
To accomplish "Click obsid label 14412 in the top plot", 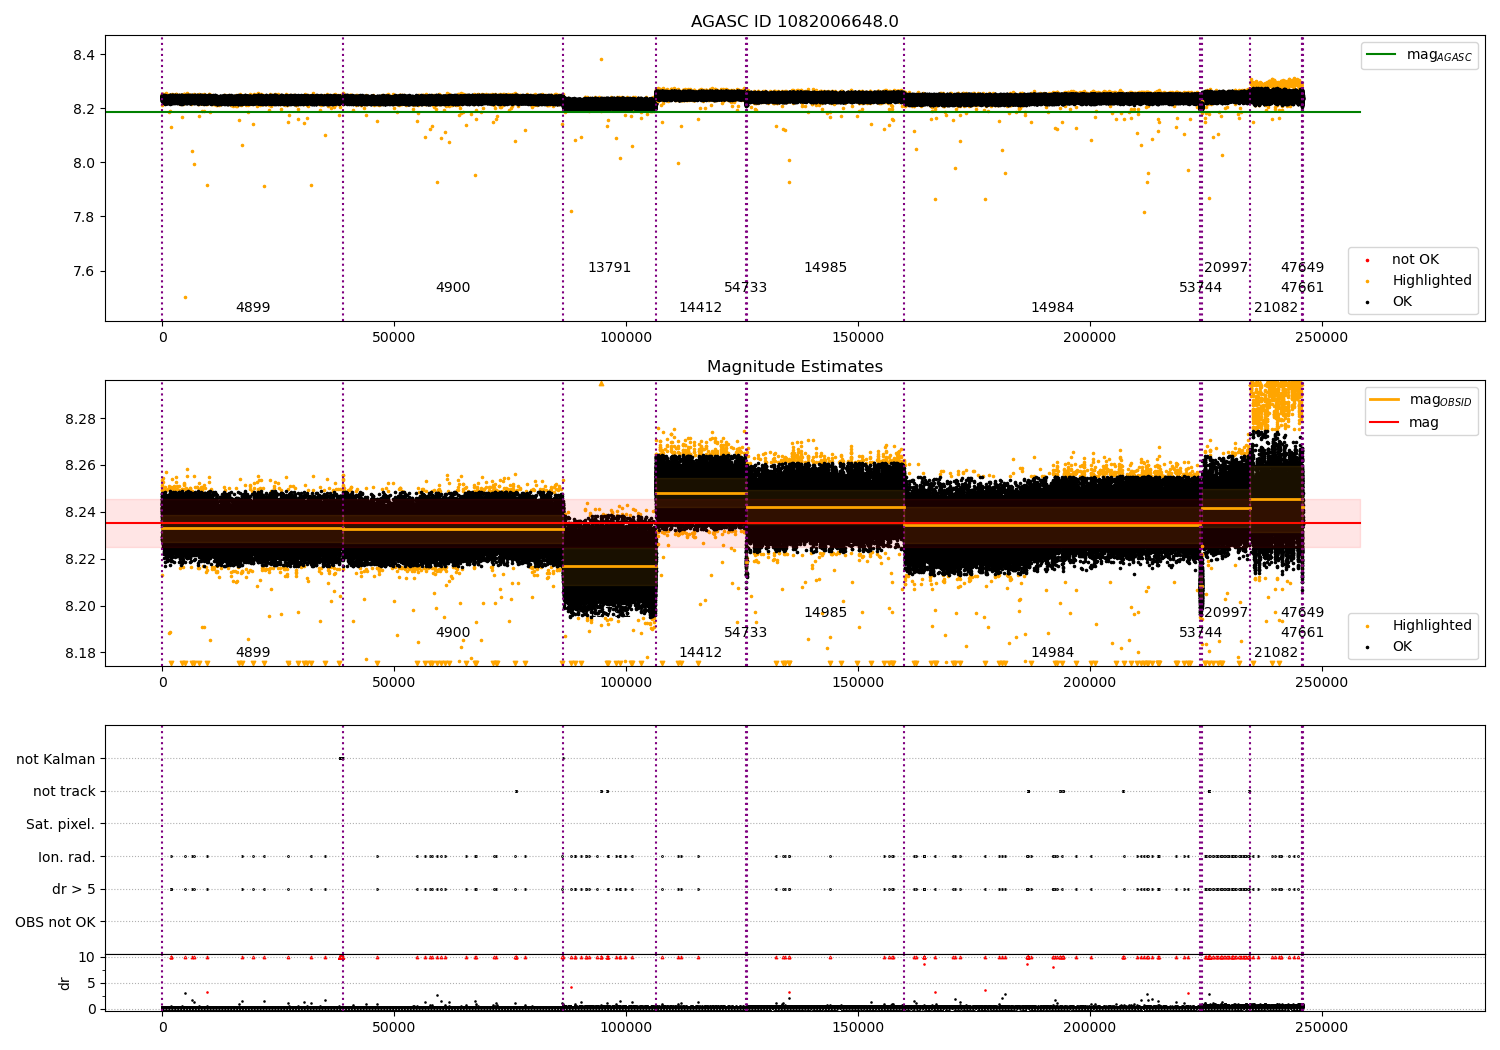I will click(700, 308).
